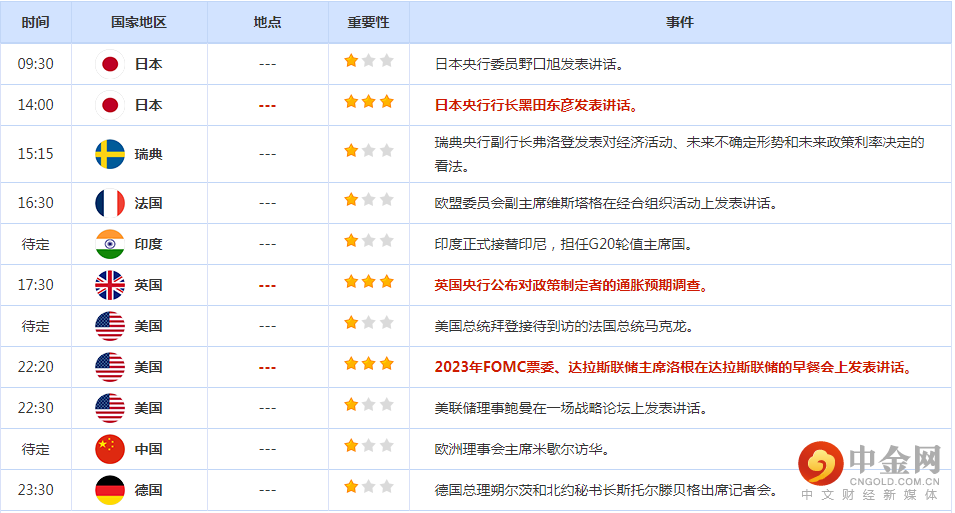Select the India flag icon
955x513 pixels.
coord(110,244)
